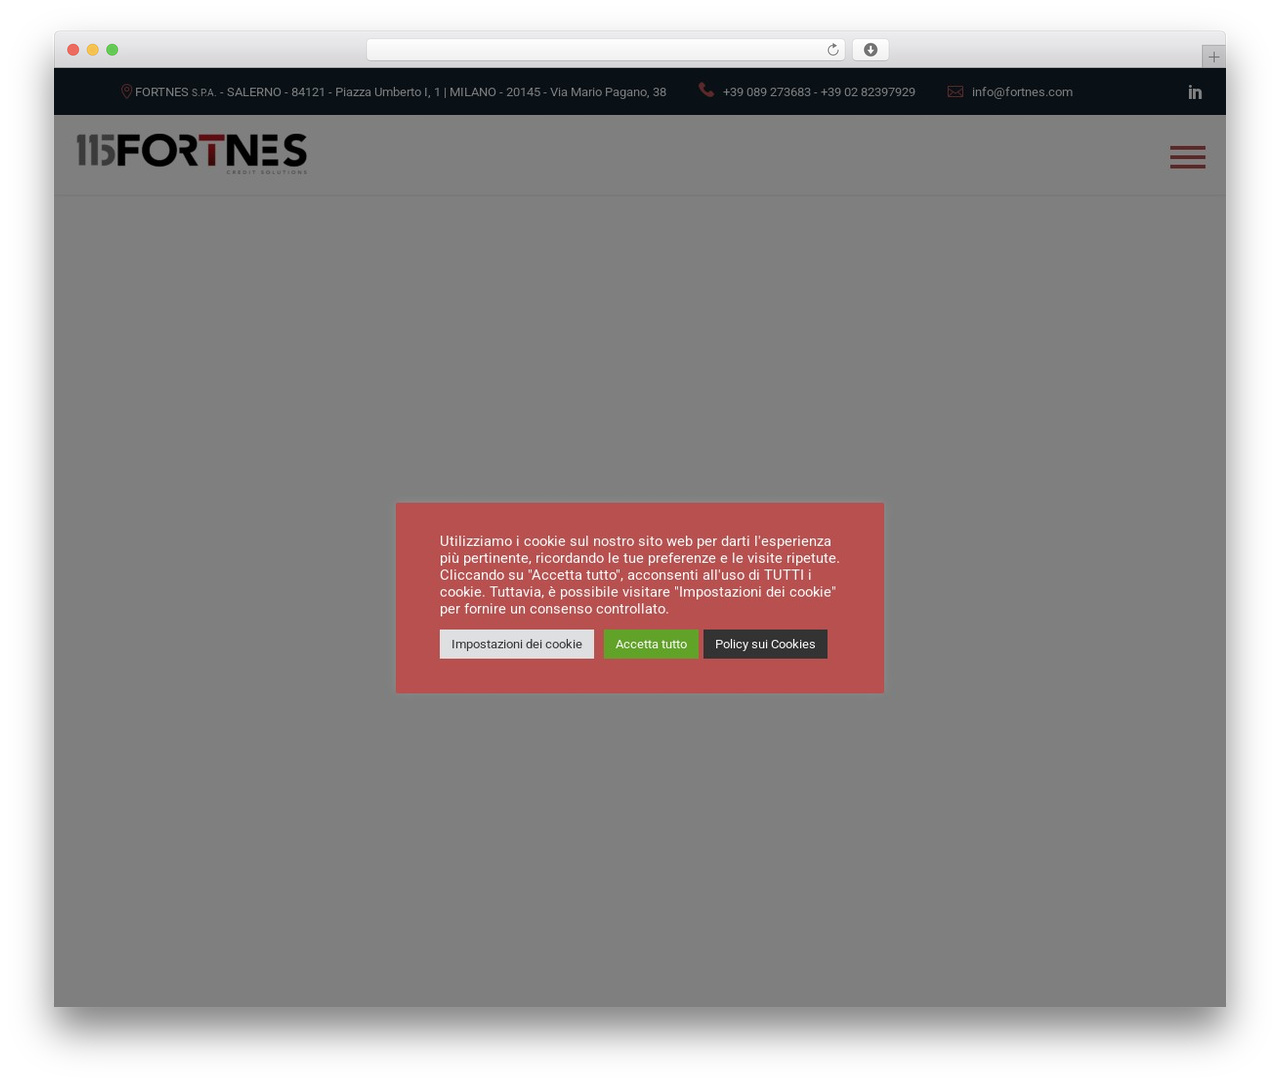Viewport: 1280px width, 1084px height.
Task: Click the browser download arrow button
Action: pyautogui.click(x=870, y=50)
